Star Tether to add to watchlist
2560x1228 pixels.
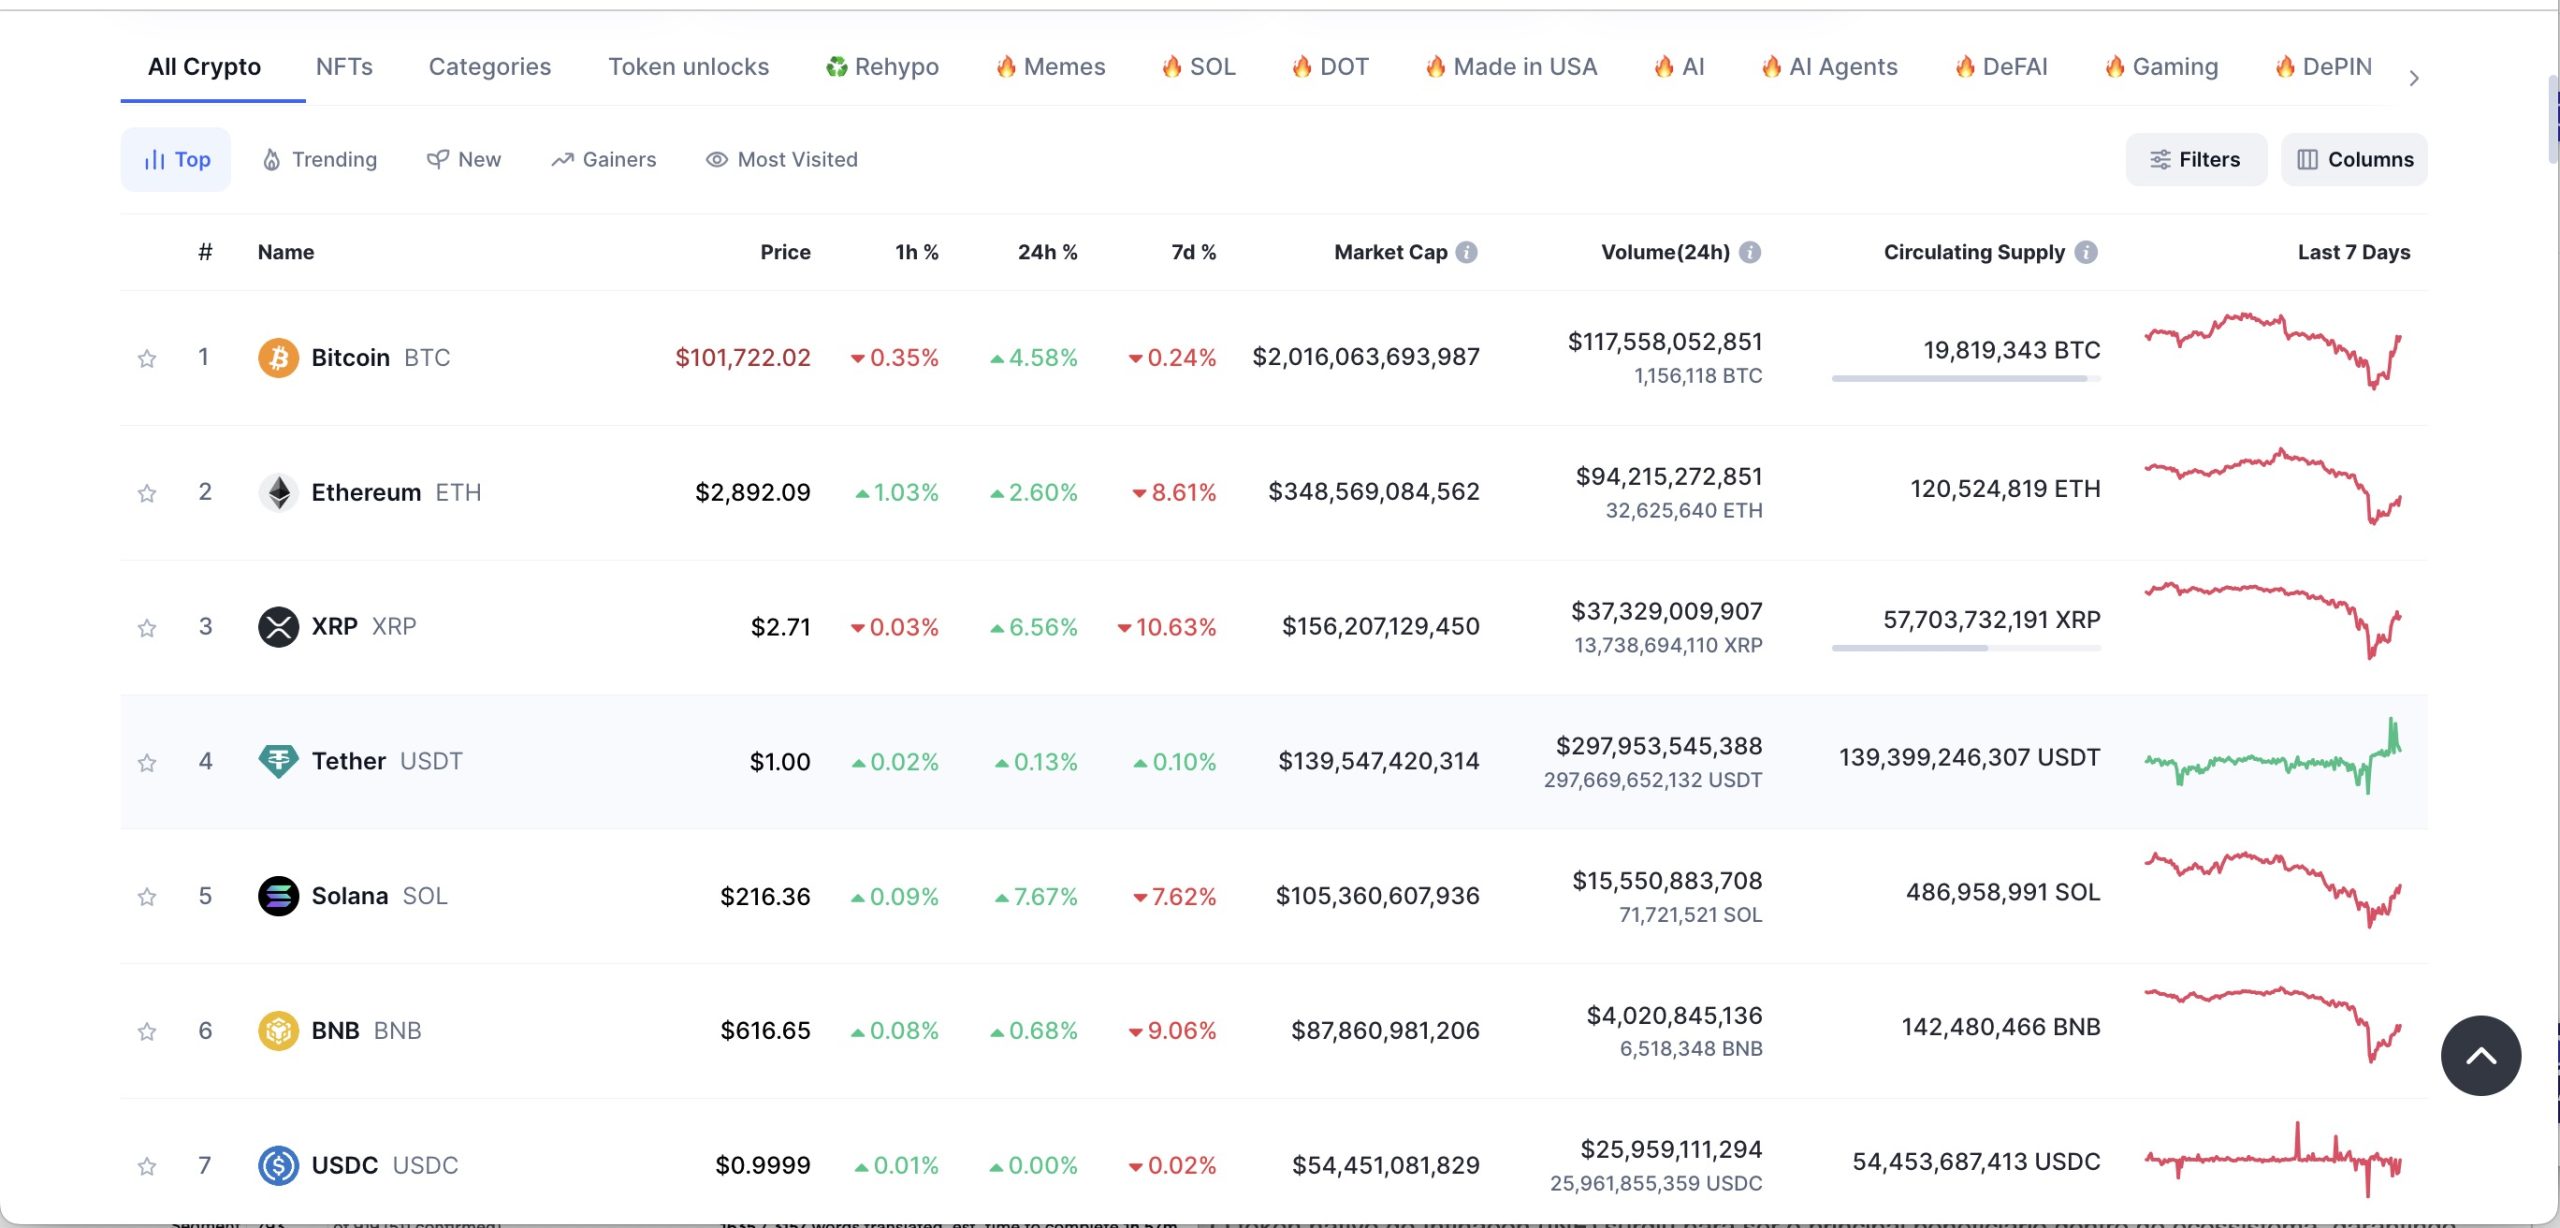coord(147,763)
